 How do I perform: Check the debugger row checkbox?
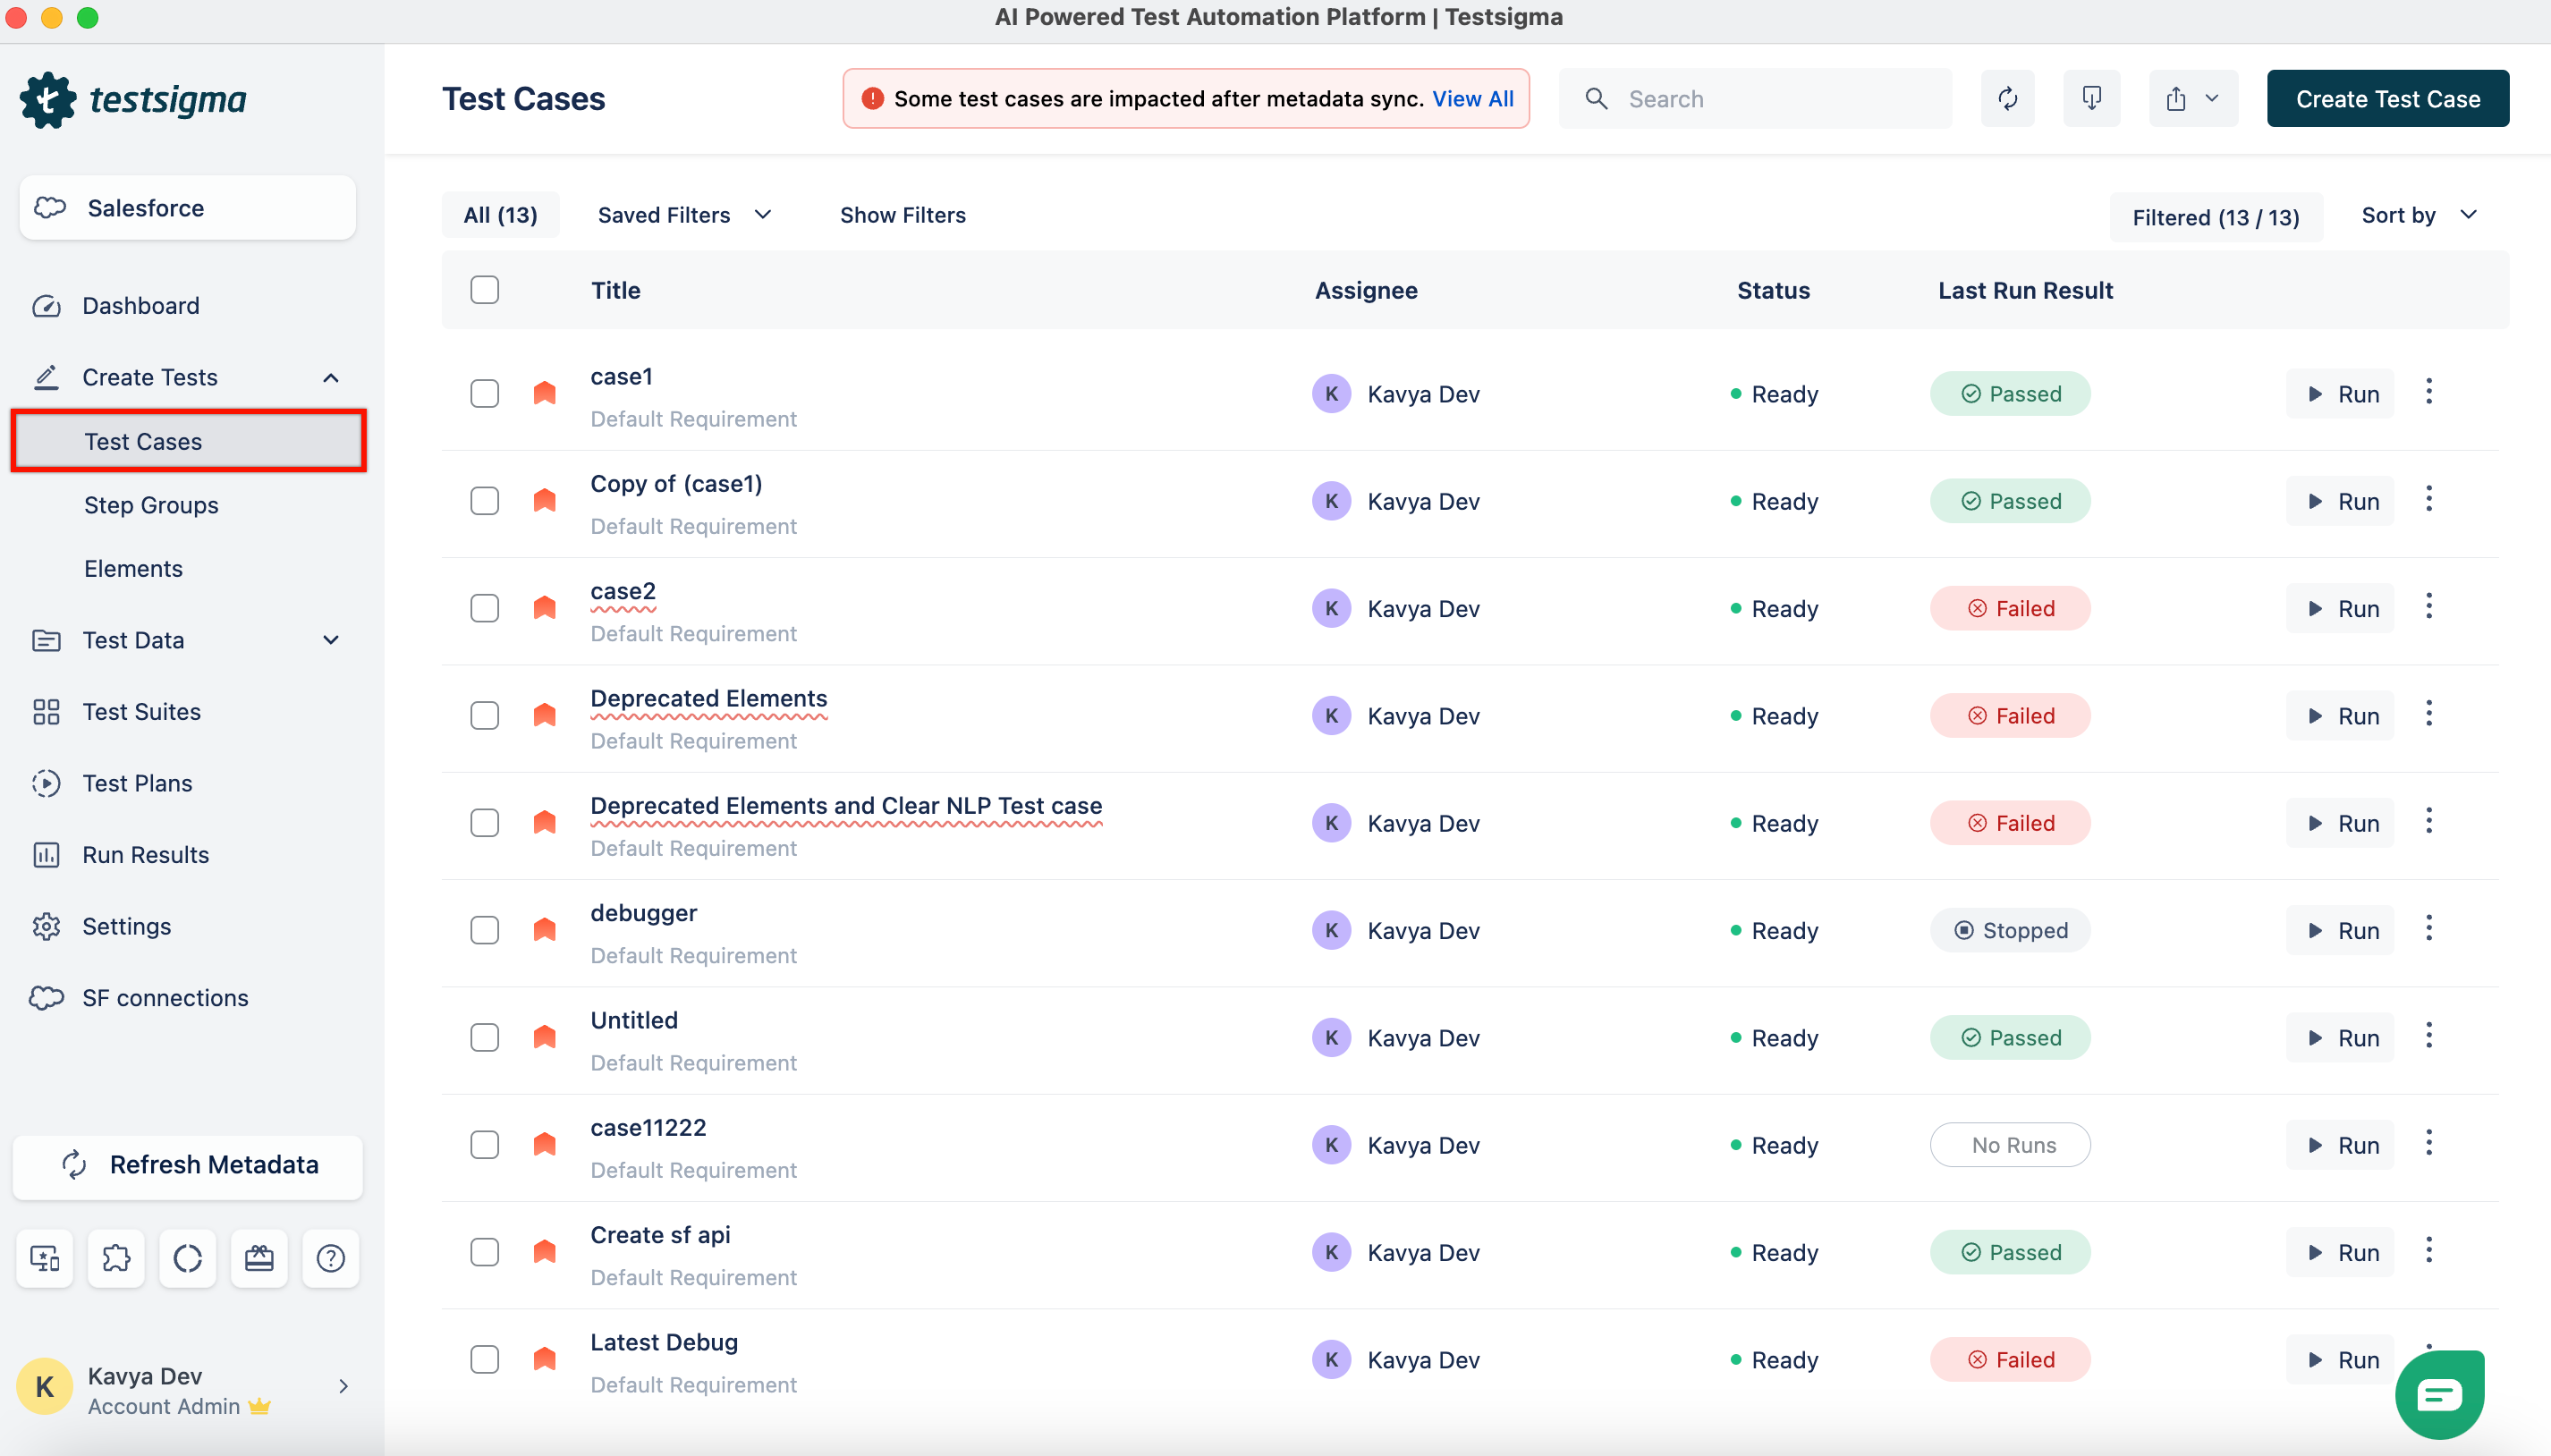click(x=484, y=930)
